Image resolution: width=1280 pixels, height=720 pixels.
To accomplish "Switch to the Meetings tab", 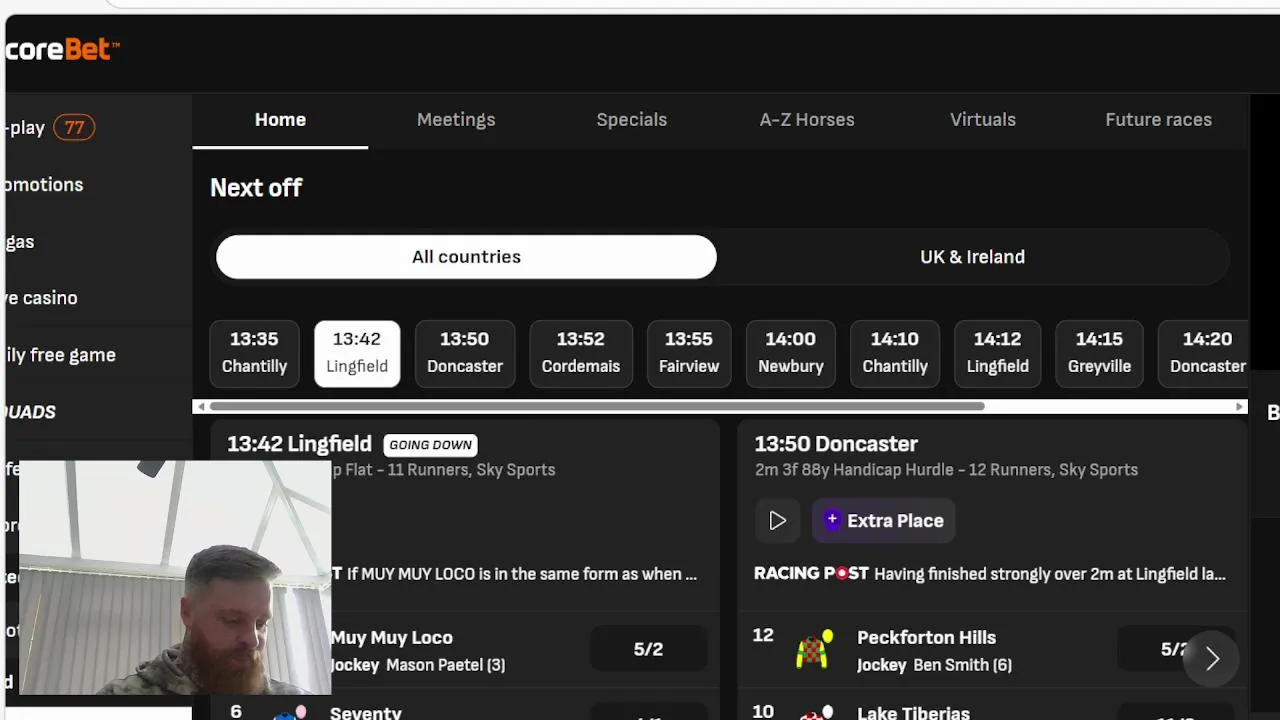I will tap(456, 120).
